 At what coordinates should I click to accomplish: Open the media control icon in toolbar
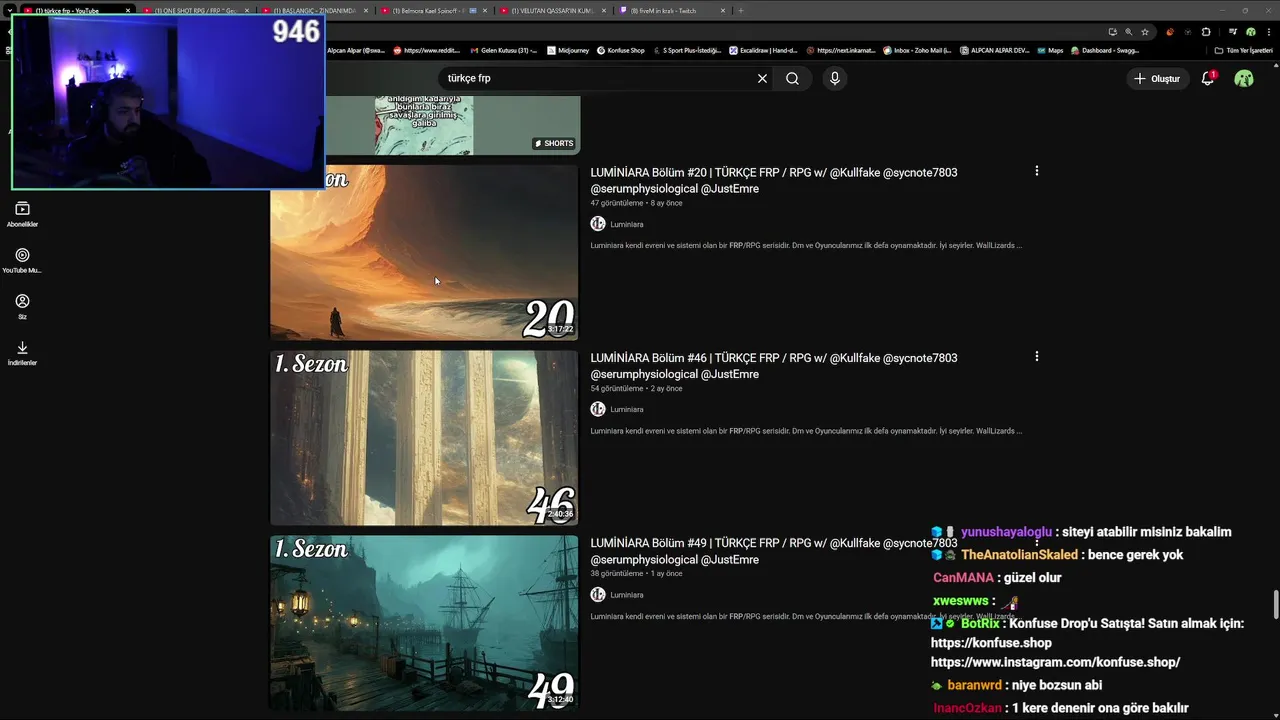[1233, 32]
